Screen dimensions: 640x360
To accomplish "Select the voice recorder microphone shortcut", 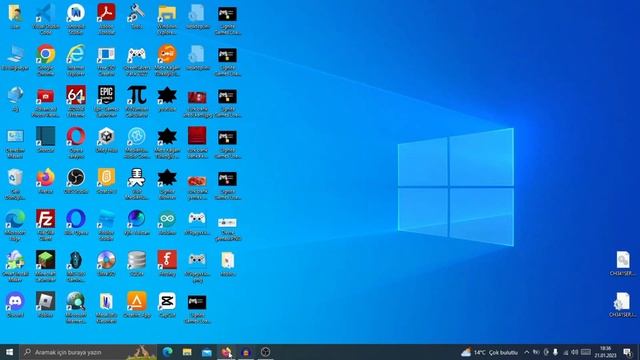I will pos(137,183).
